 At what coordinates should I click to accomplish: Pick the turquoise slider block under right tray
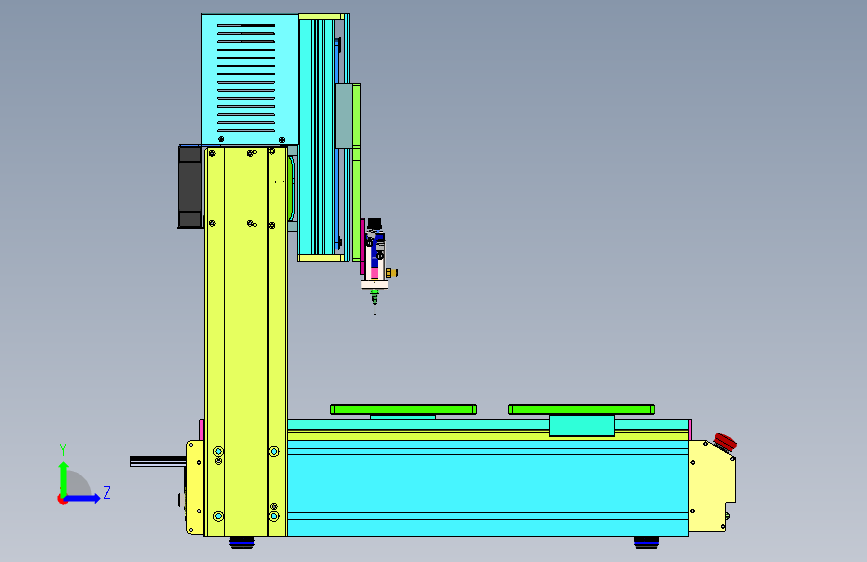[582, 425]
